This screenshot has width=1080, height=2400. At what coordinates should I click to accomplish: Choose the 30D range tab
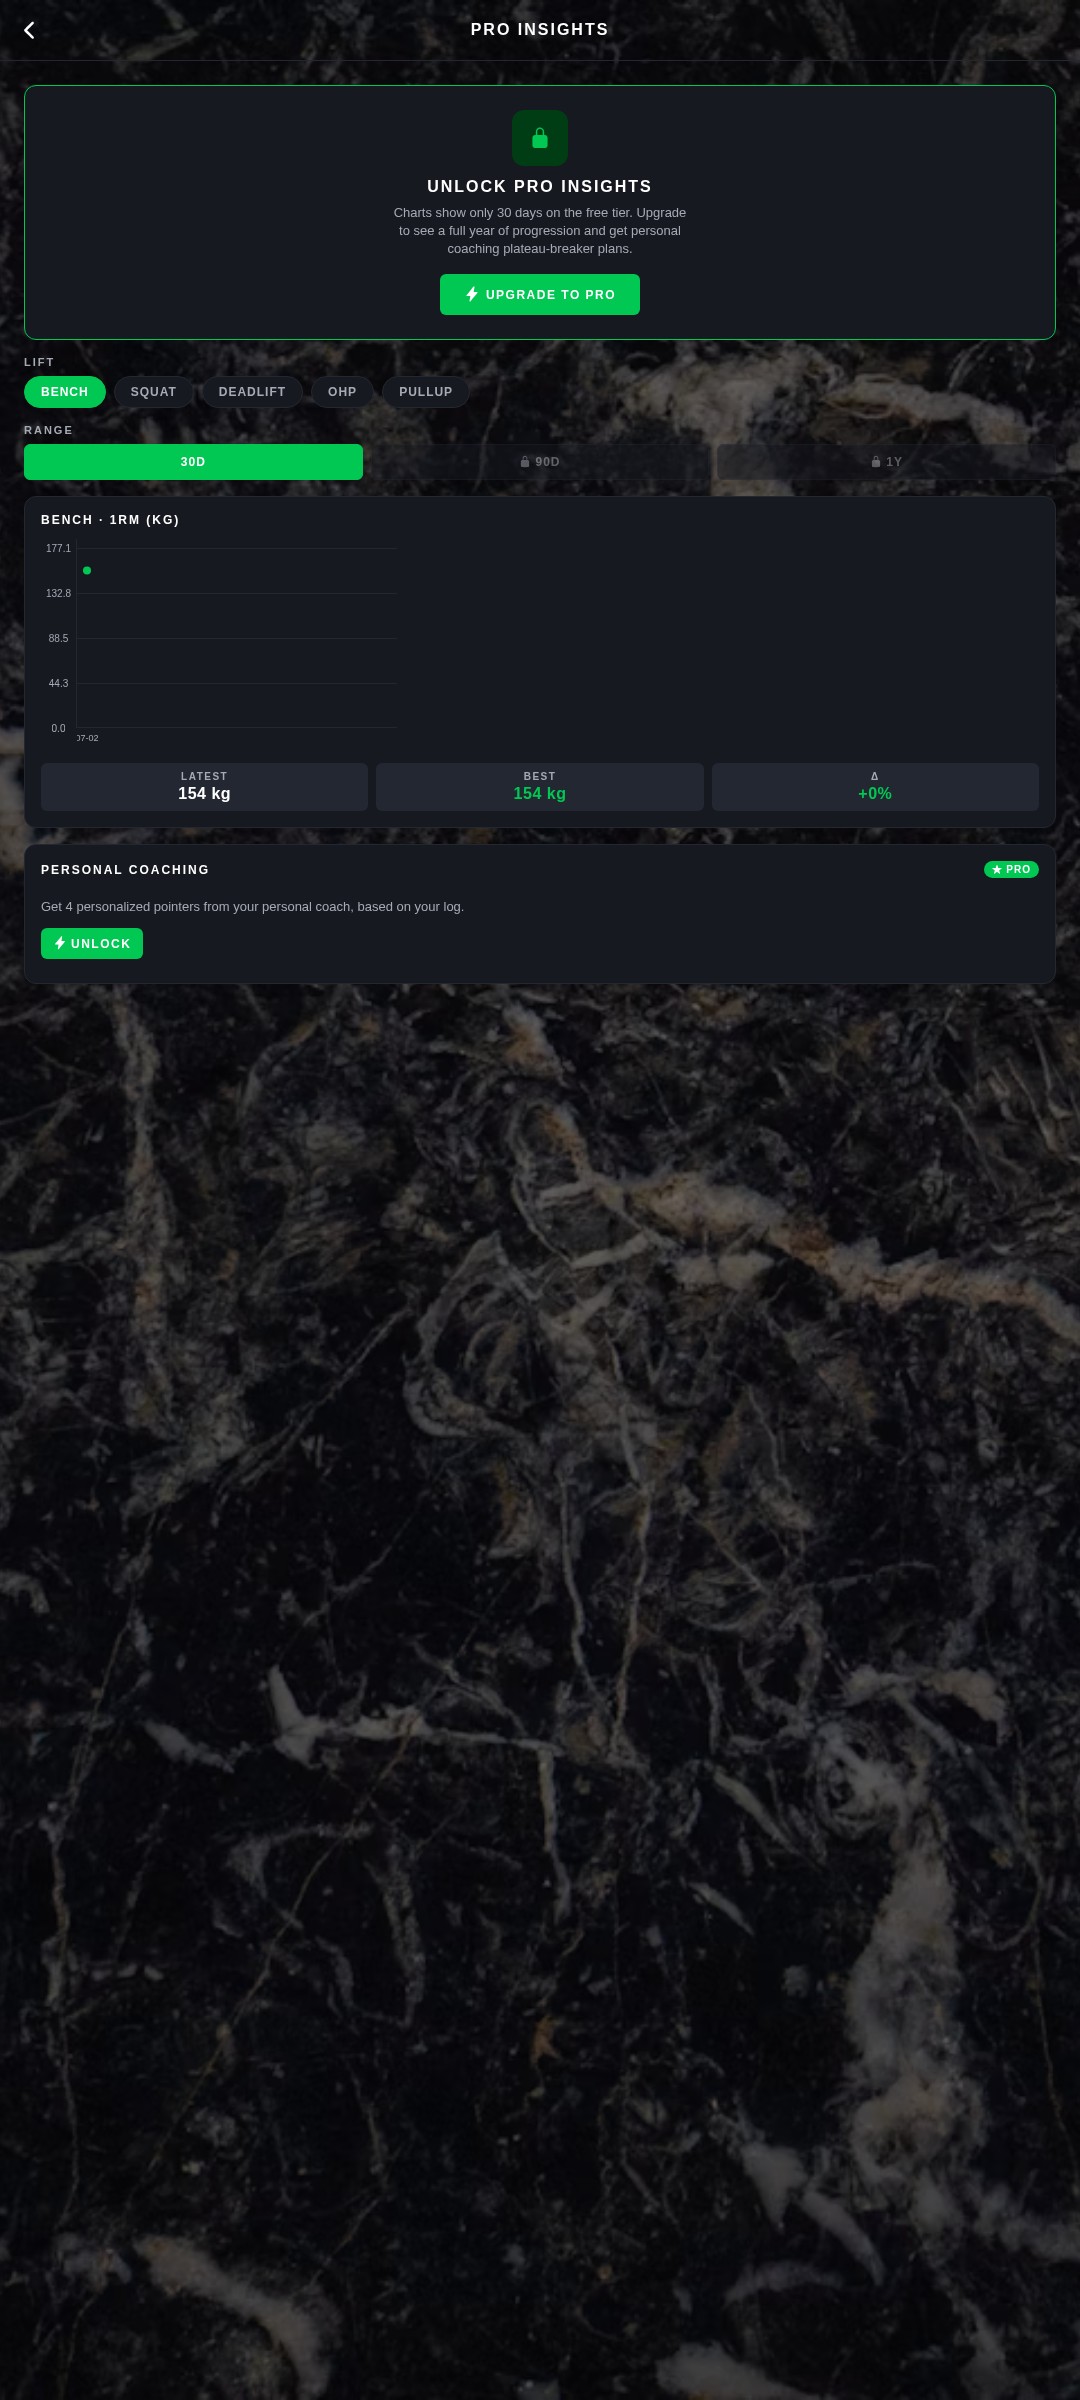[x=193, y=462]
